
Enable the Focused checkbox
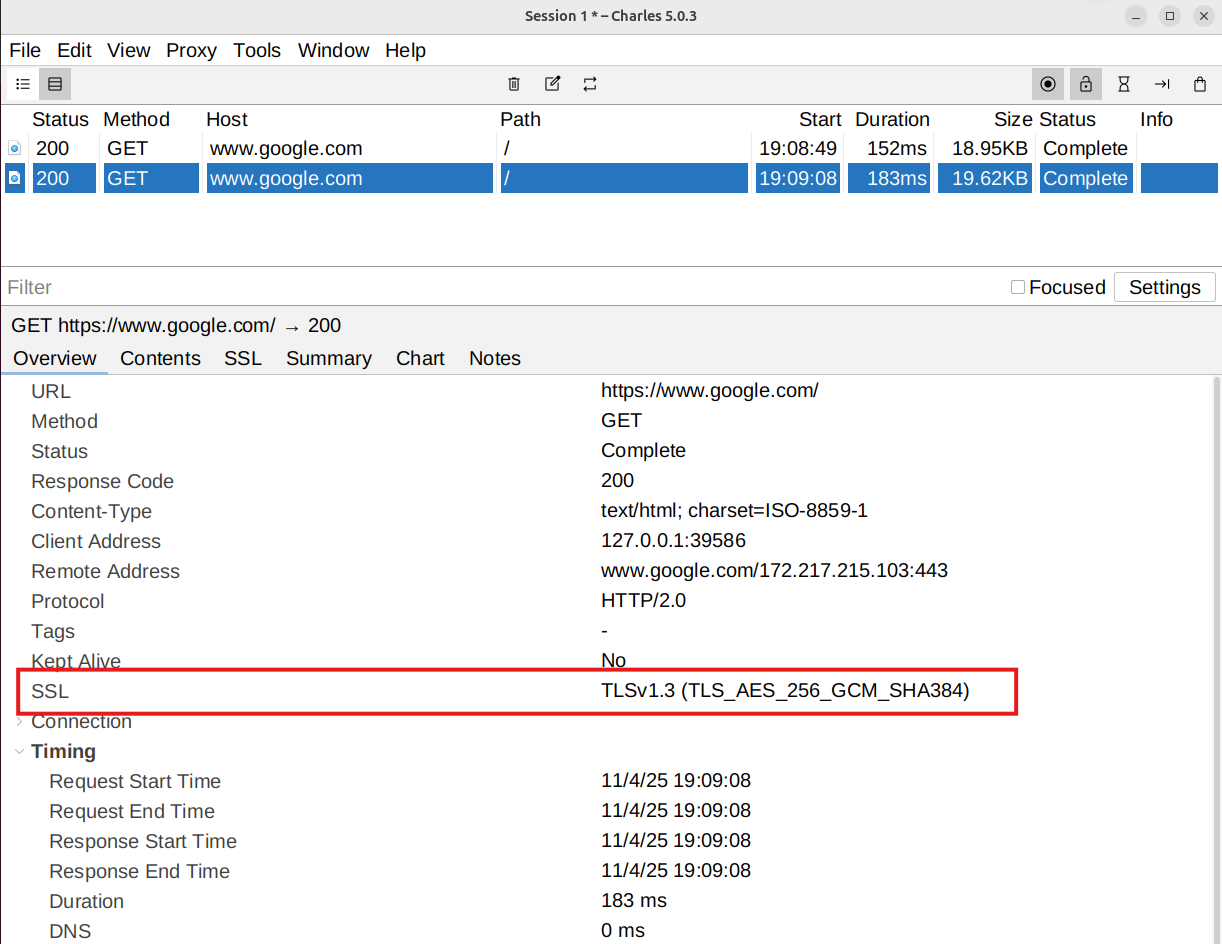pyautogui.click(x=1018, y=287)
